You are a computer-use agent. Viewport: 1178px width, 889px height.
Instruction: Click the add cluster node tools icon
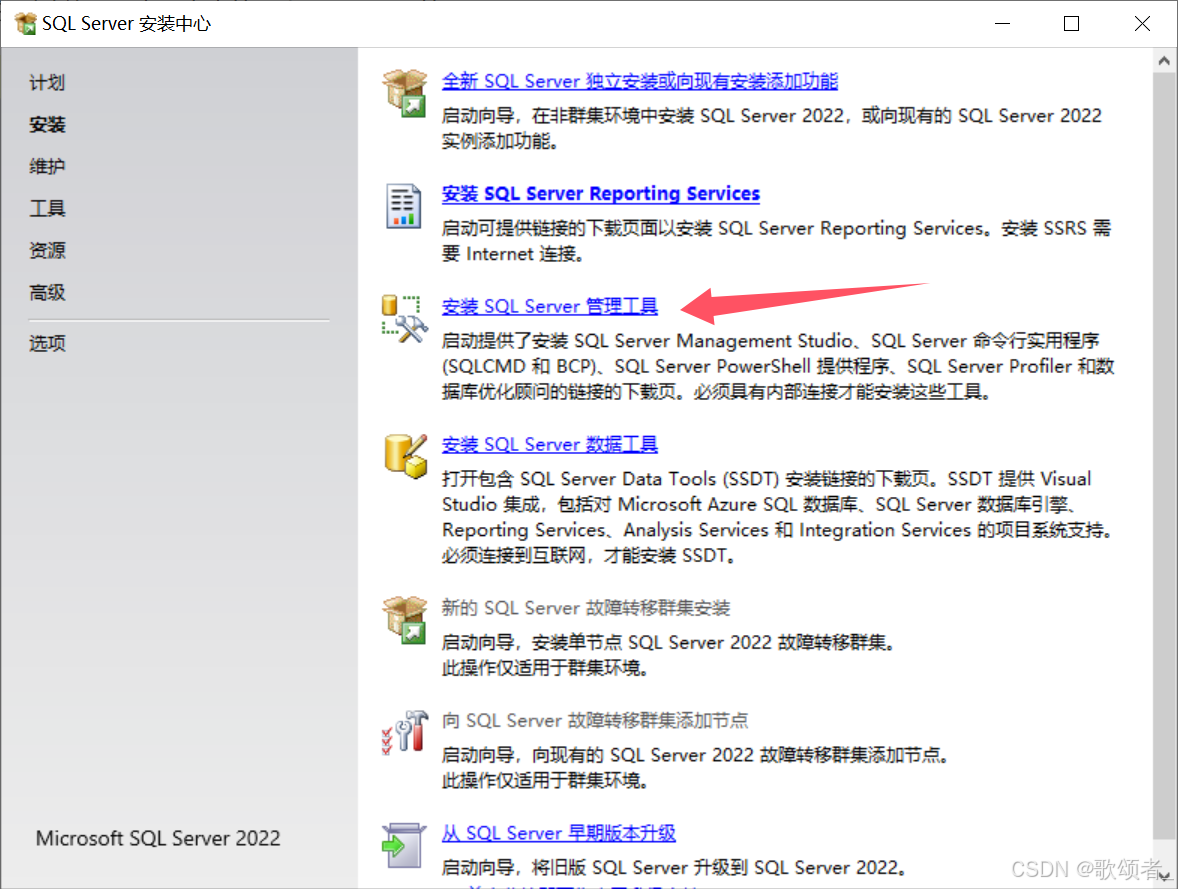[404, 732]
